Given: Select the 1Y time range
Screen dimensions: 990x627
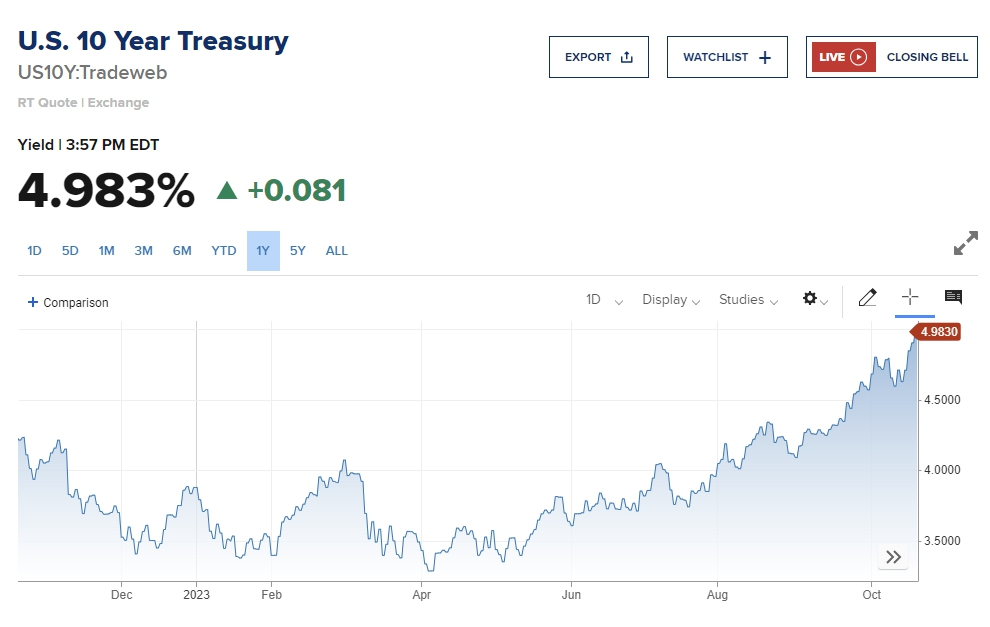Looking at the screenshot, I should point(263,251).
